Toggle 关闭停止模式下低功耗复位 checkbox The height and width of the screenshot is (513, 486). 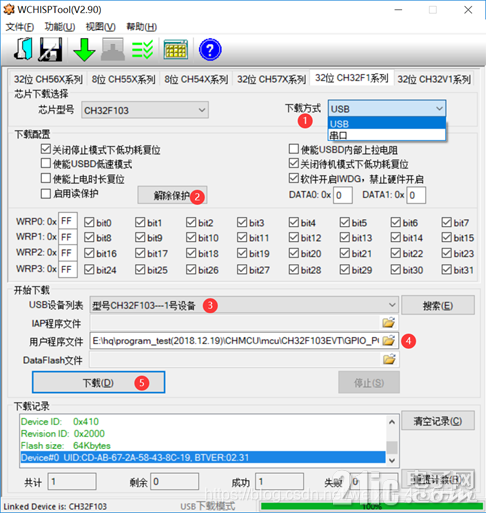pyautogui.click(x=46, y=149)
